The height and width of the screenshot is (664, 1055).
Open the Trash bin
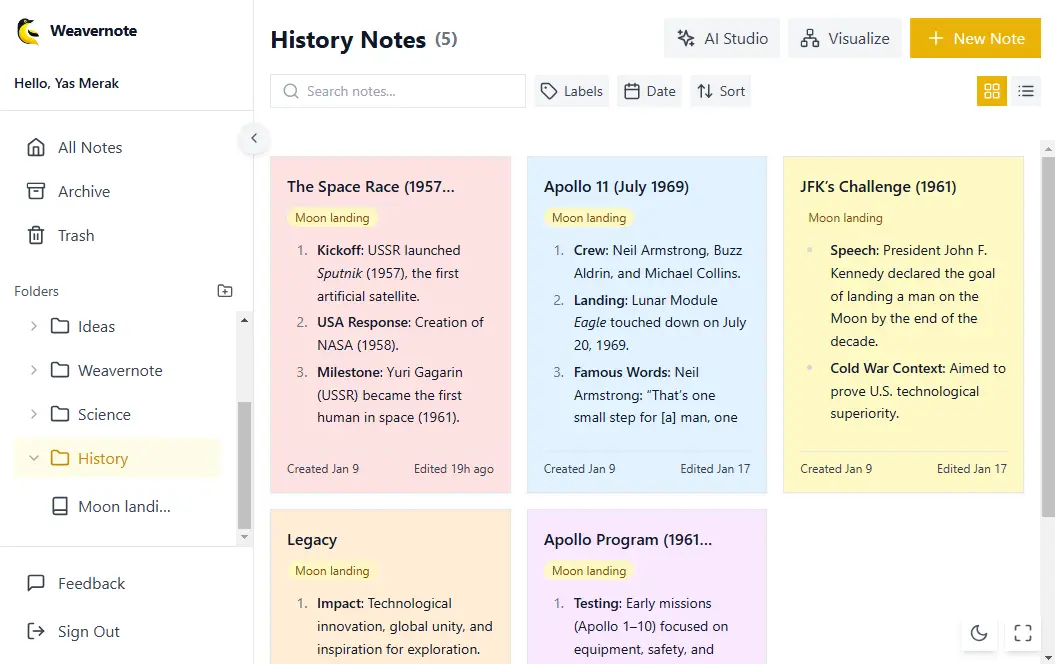click(x=75, y=236)
